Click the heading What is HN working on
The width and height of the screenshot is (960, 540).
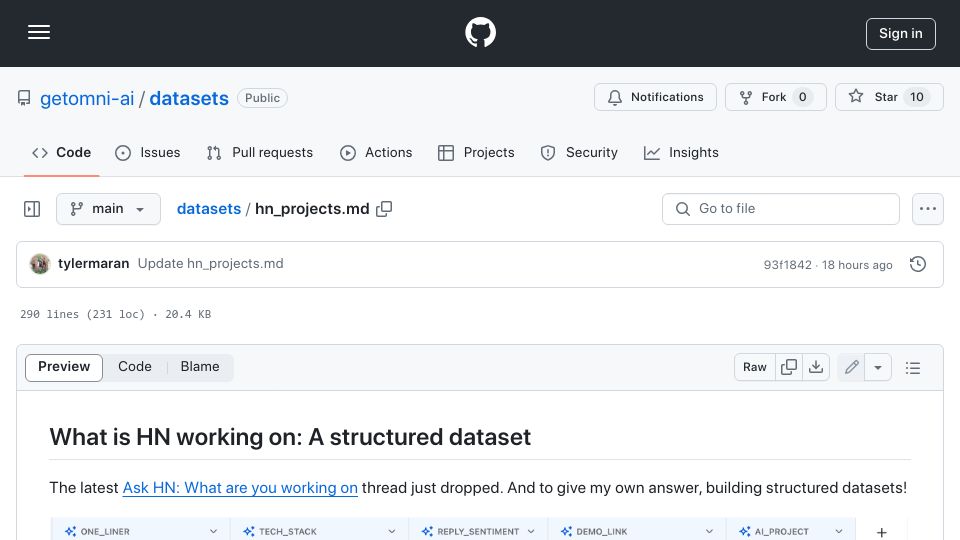pos(290,437)
